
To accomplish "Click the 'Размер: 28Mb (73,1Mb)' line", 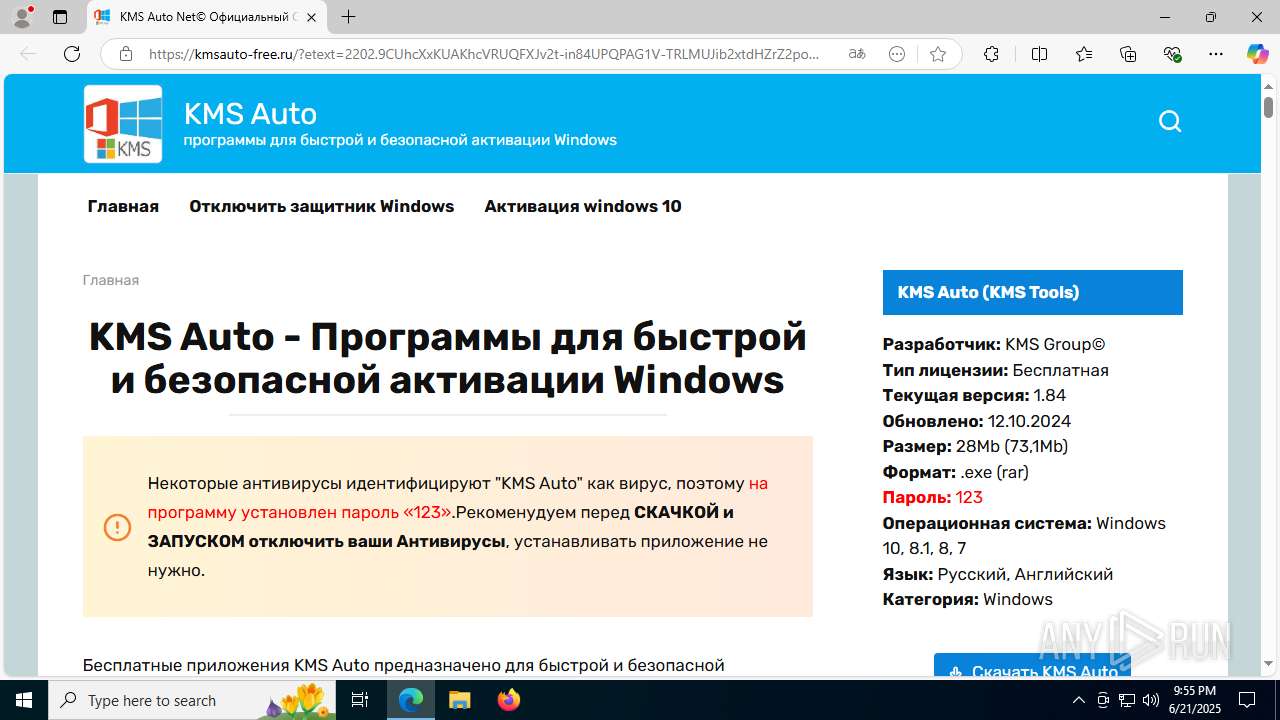I will (x=975, y=446).
